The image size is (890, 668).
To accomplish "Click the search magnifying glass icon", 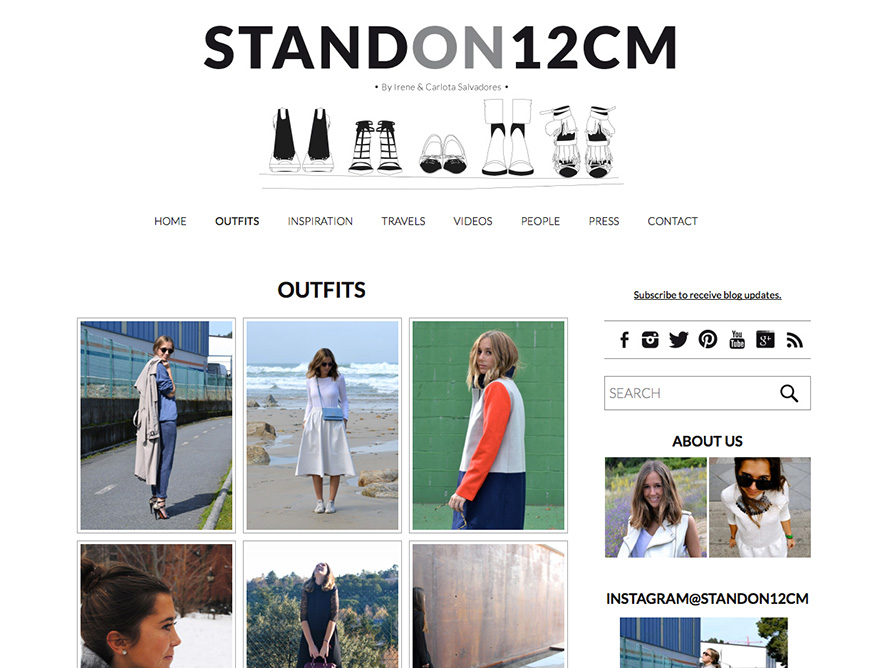I will tap(789, 393).
